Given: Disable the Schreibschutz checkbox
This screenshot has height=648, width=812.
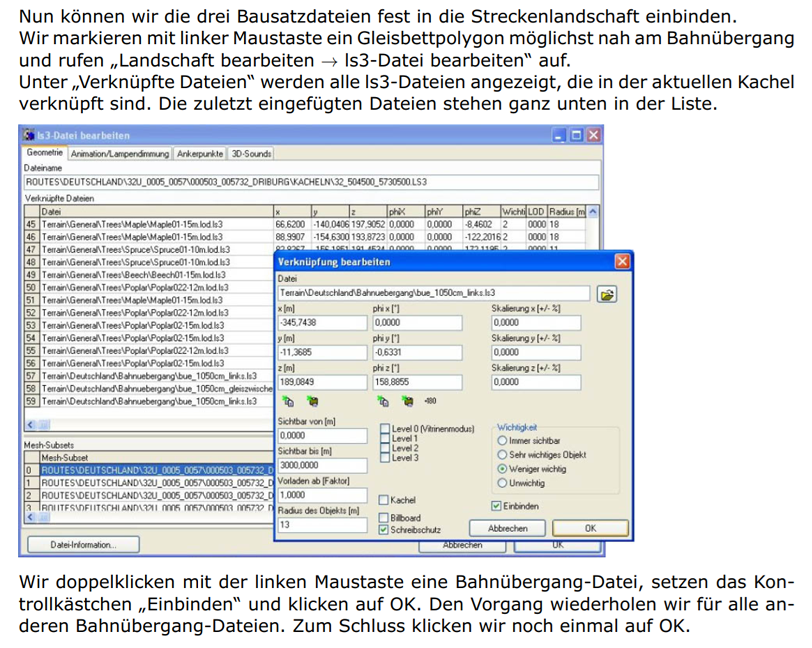Looking at the screenshot, I should (x=385, y=529).
